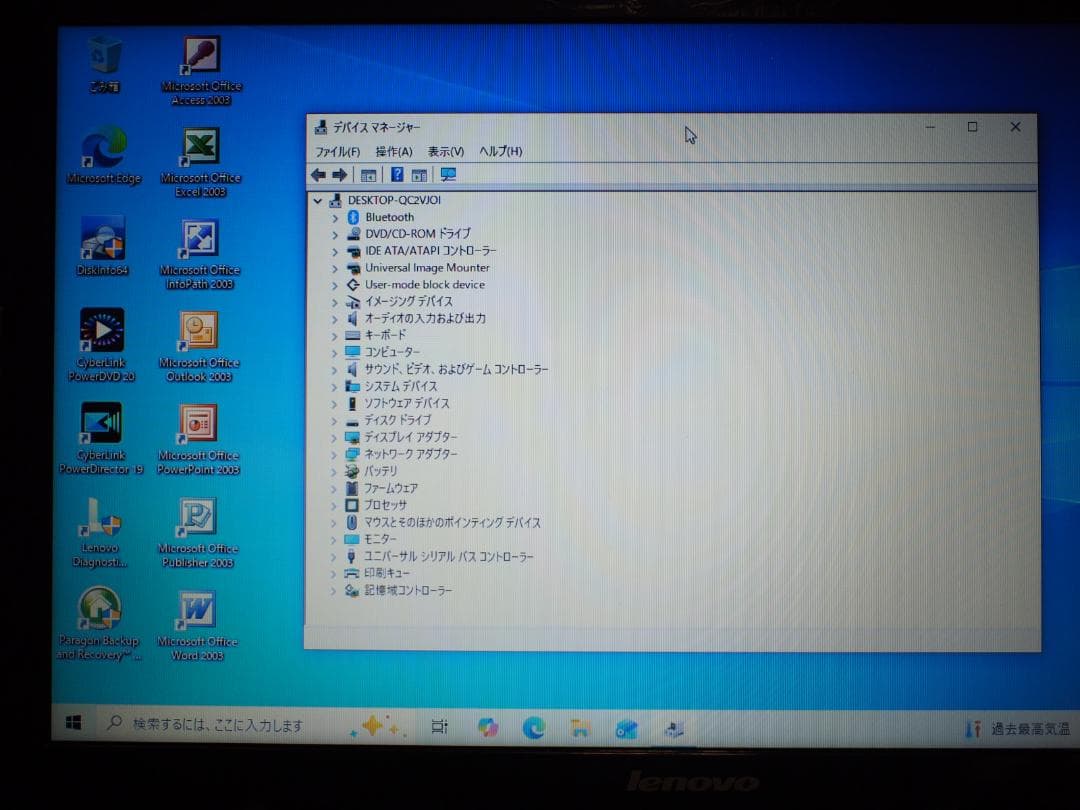The image size is (1080, 810).
Task: Open the 操作(A) menu
Action: coord(394,152)
